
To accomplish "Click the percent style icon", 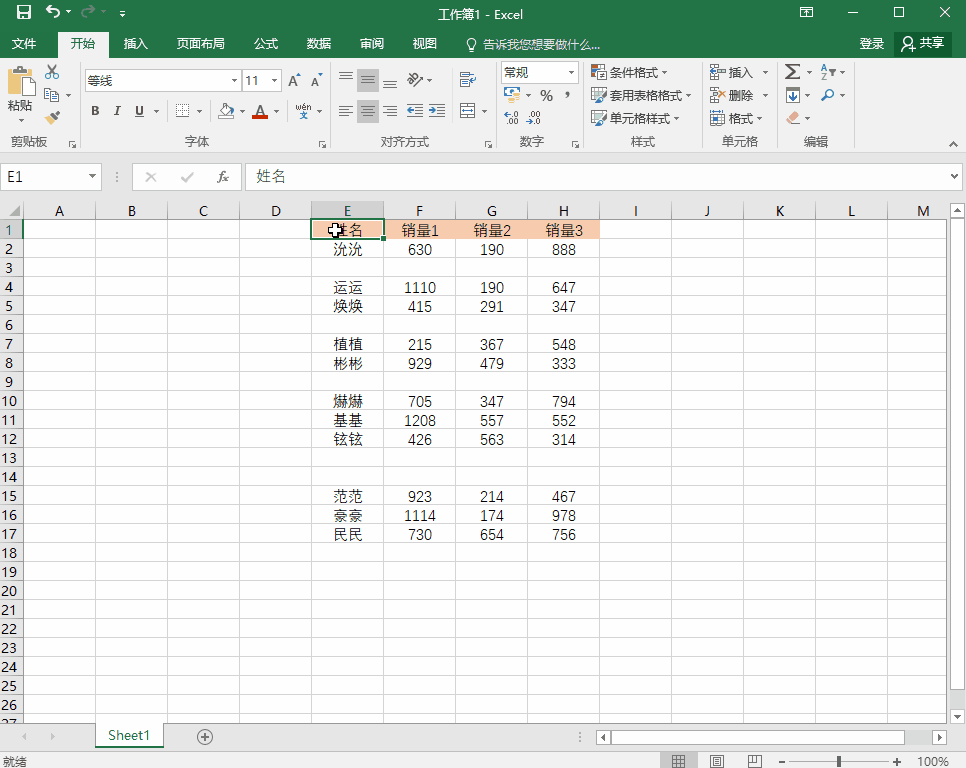I will [x=546, y=96].
